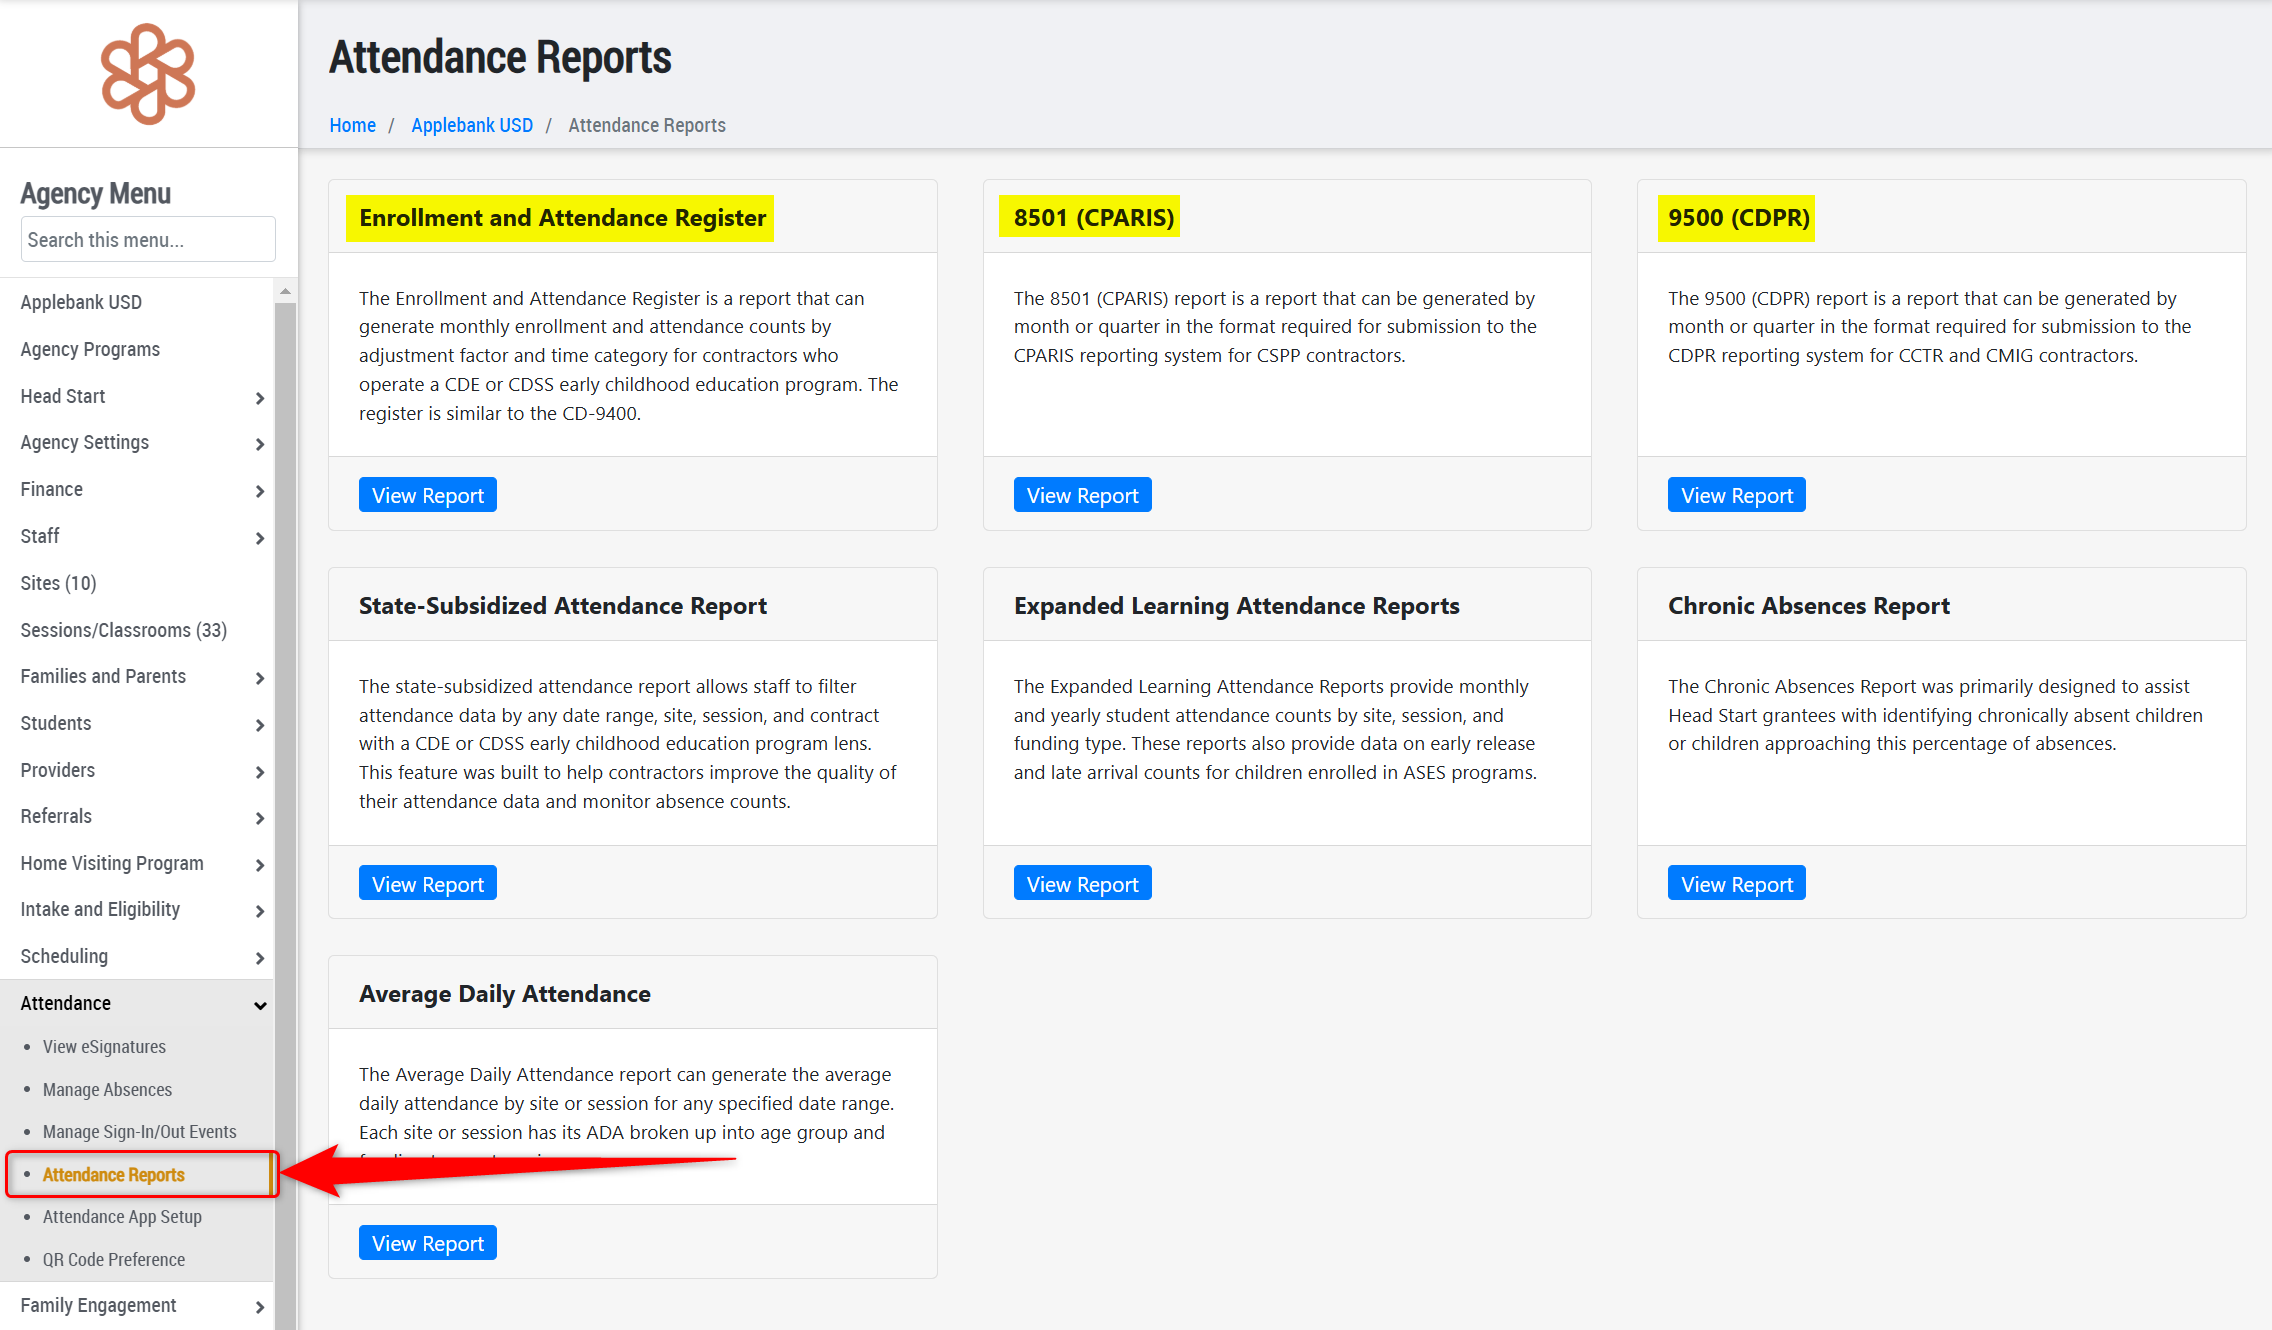
Task: Expand the Scheduling menu chevron
Action: click(259, 958)
